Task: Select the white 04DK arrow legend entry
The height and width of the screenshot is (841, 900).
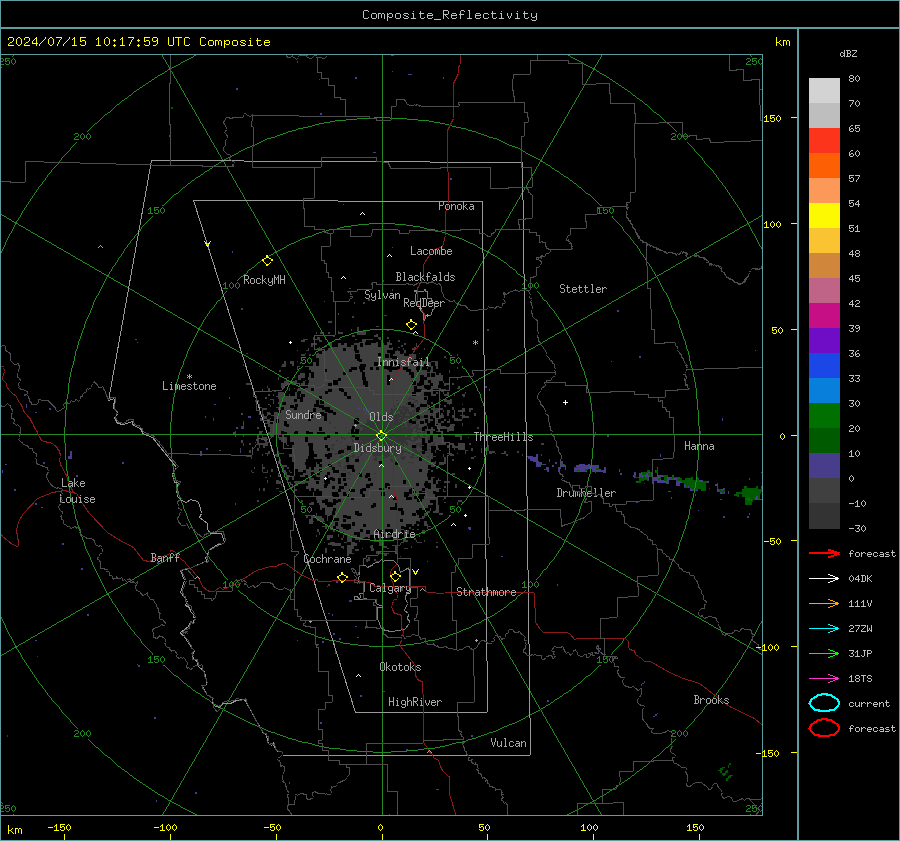Action: click(x=824, y=579)
